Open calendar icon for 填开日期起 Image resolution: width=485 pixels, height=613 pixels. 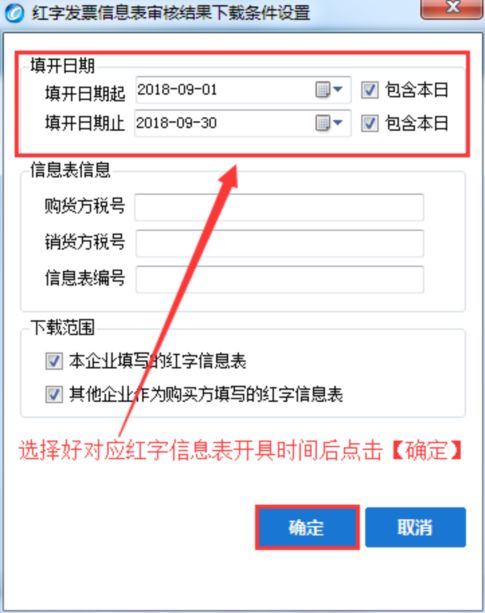(x=322, y=90)
